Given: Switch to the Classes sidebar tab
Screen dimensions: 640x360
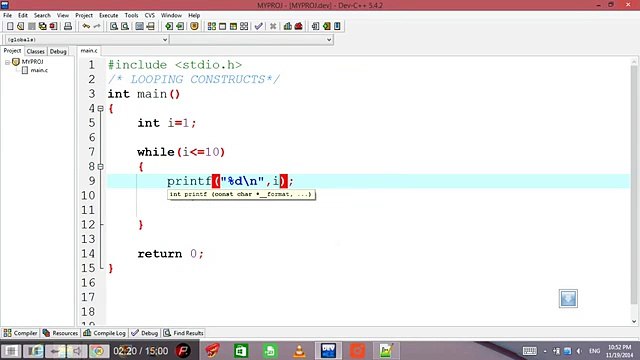Looking at the screenshot, I should [36, 51].
